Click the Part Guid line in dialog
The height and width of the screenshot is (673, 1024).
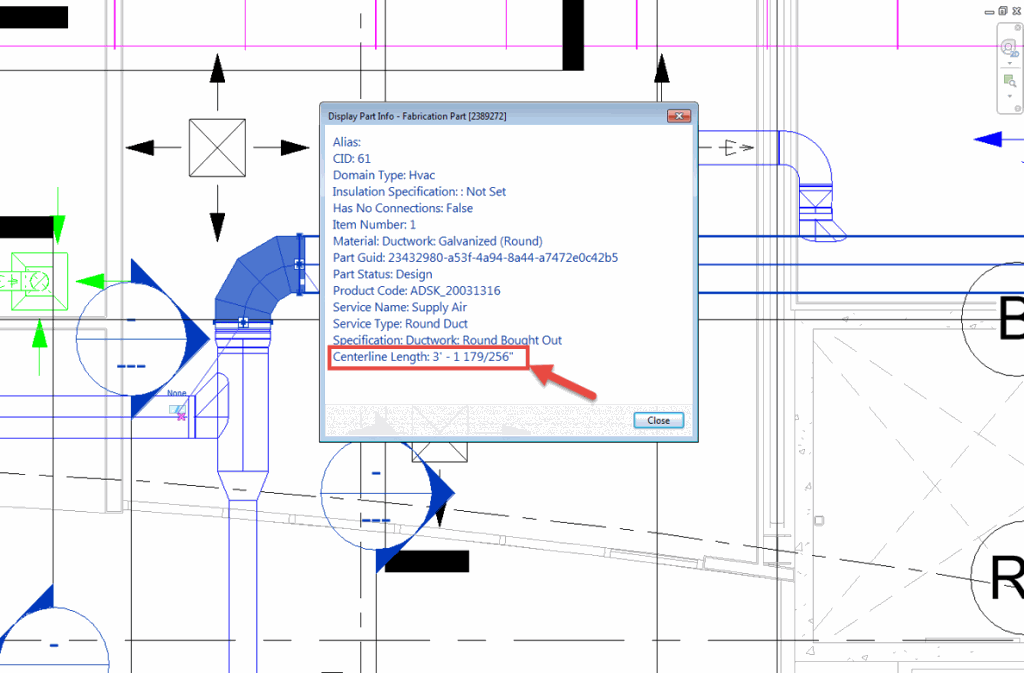(x=475, y=257)
